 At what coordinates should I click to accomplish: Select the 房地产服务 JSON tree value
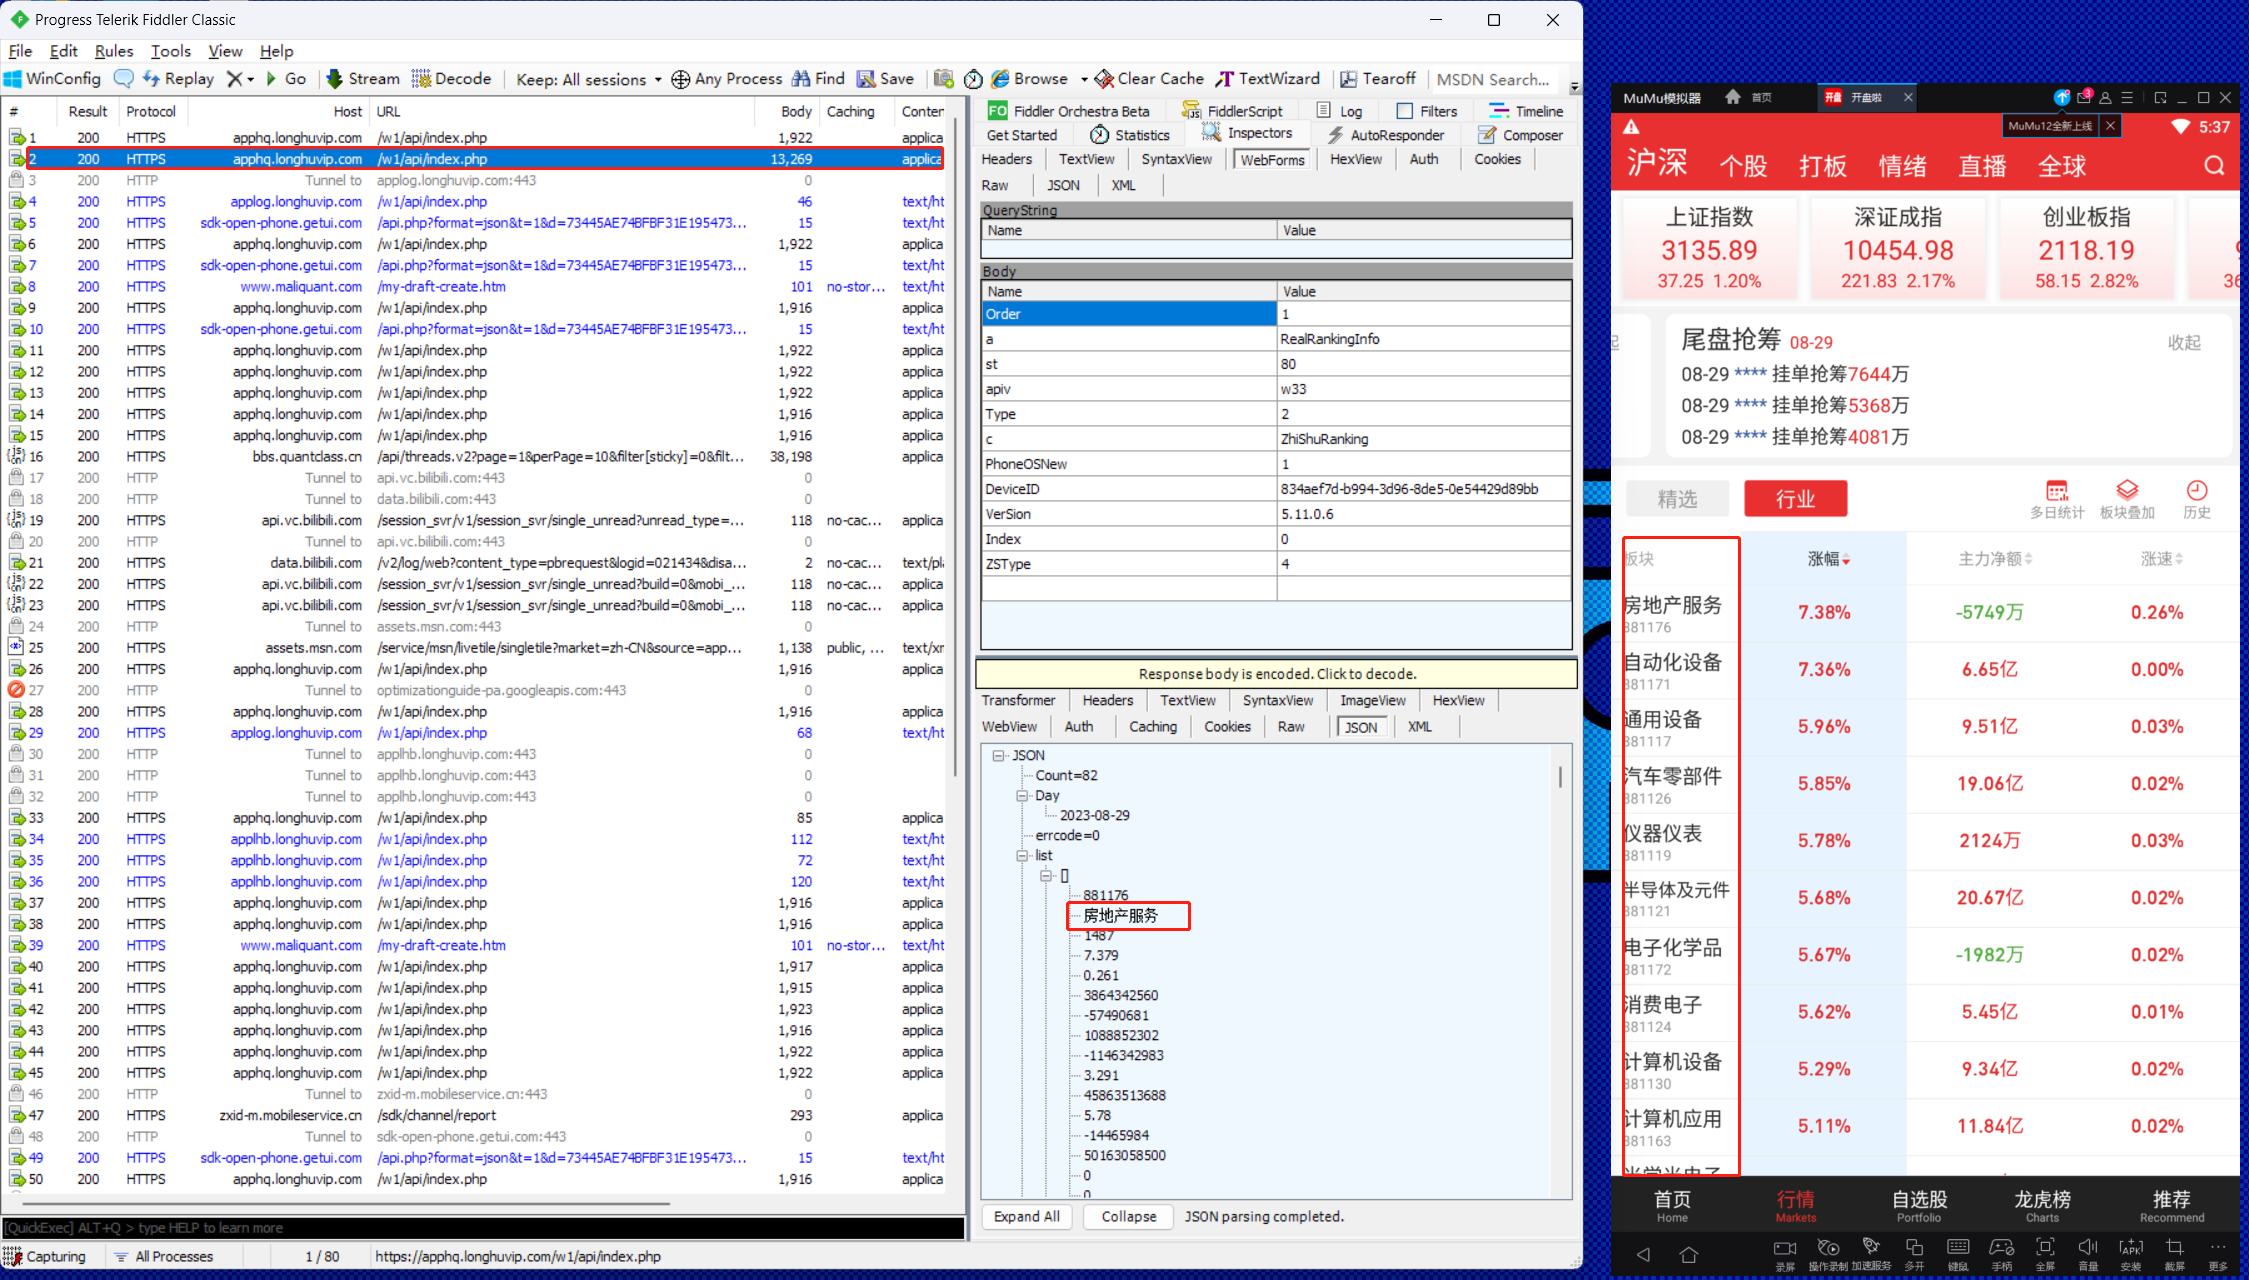coord(1120,916)
